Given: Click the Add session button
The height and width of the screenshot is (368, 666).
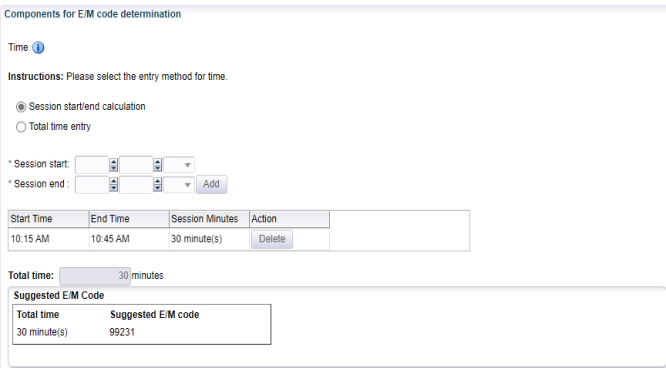Looking at the screenshot, I should (212, 184).
